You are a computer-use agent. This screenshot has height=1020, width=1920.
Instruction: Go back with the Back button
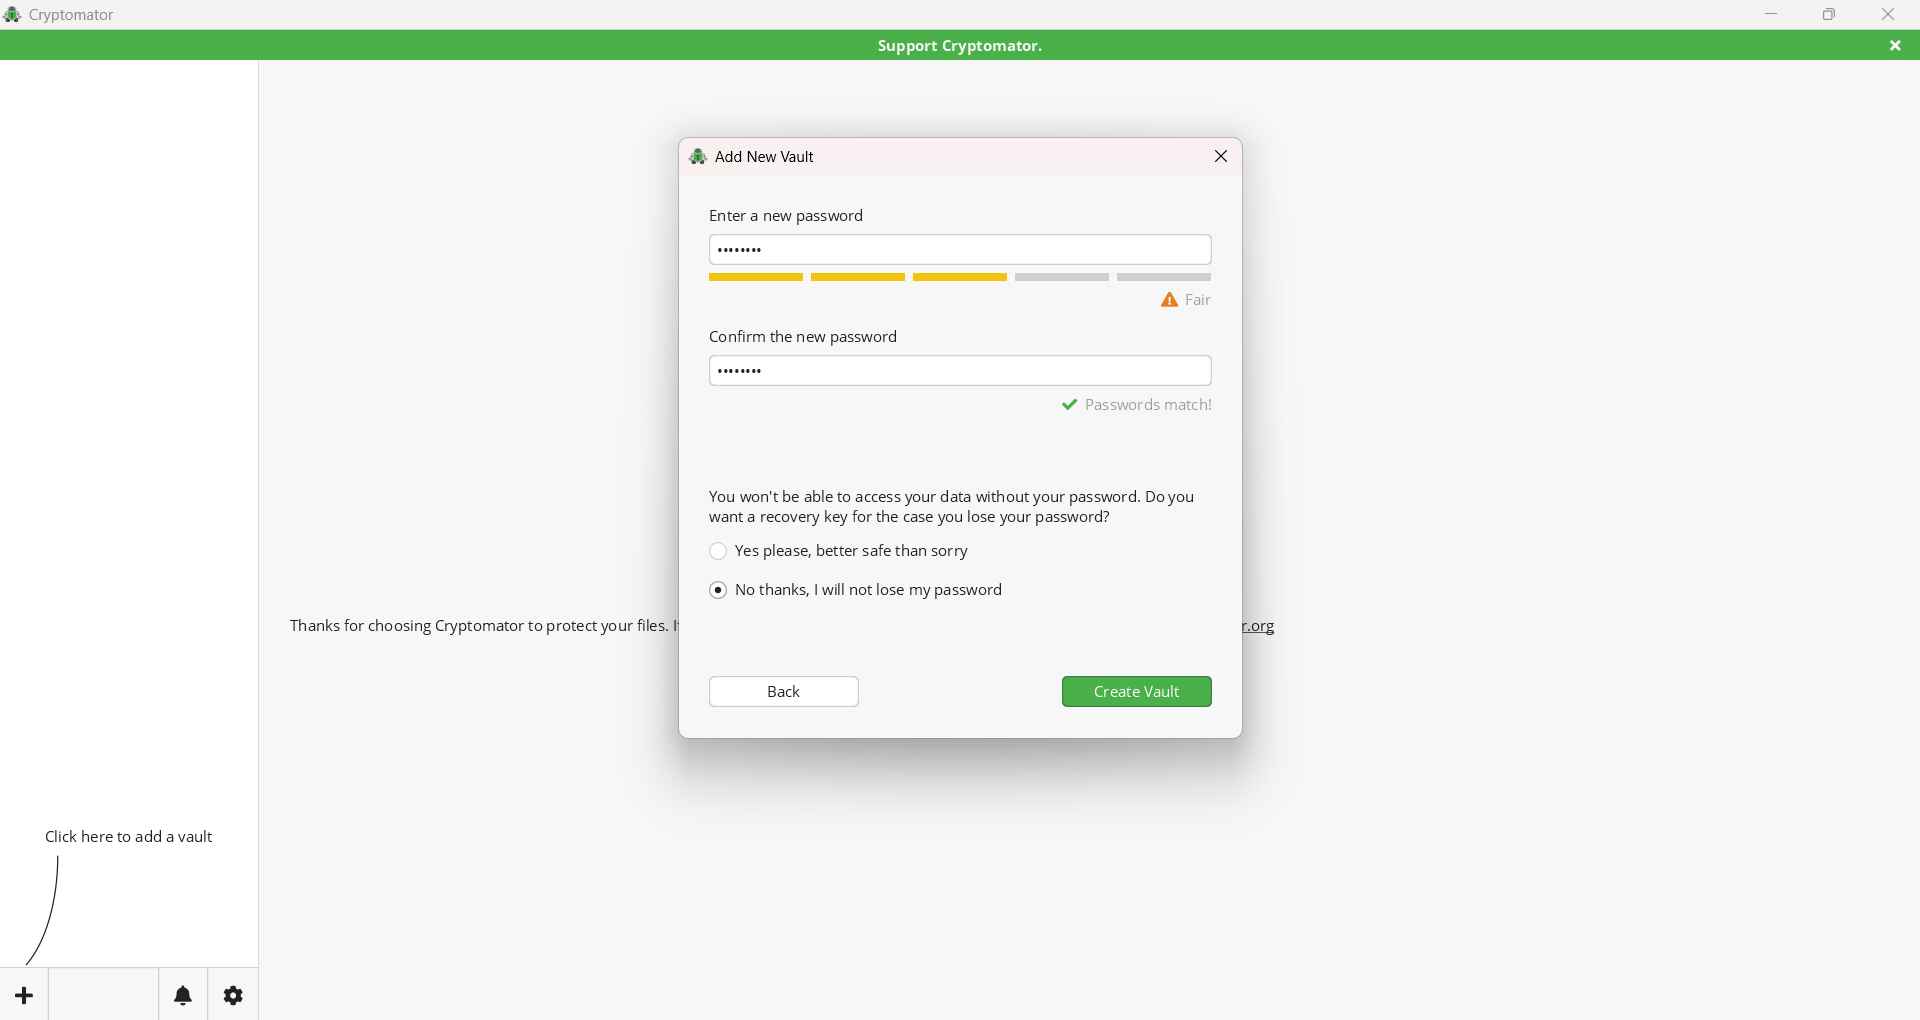pos(784,692)
